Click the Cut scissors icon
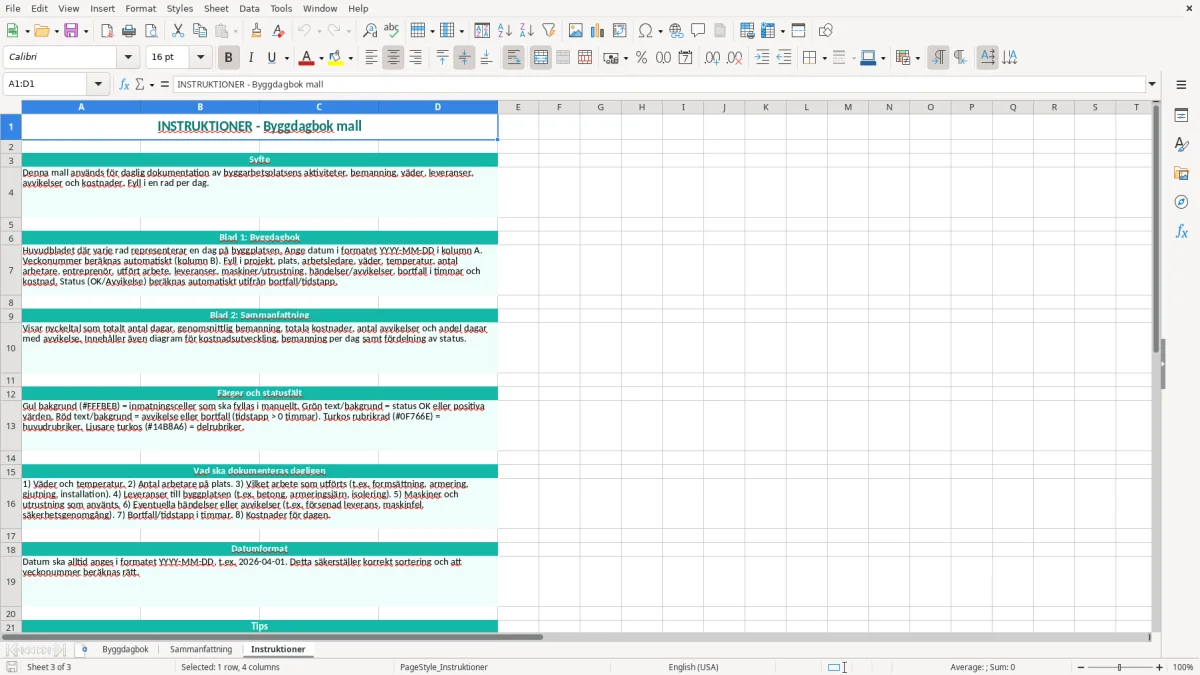The width and height of the screenshot is (1200, 675). coord(178,31)
